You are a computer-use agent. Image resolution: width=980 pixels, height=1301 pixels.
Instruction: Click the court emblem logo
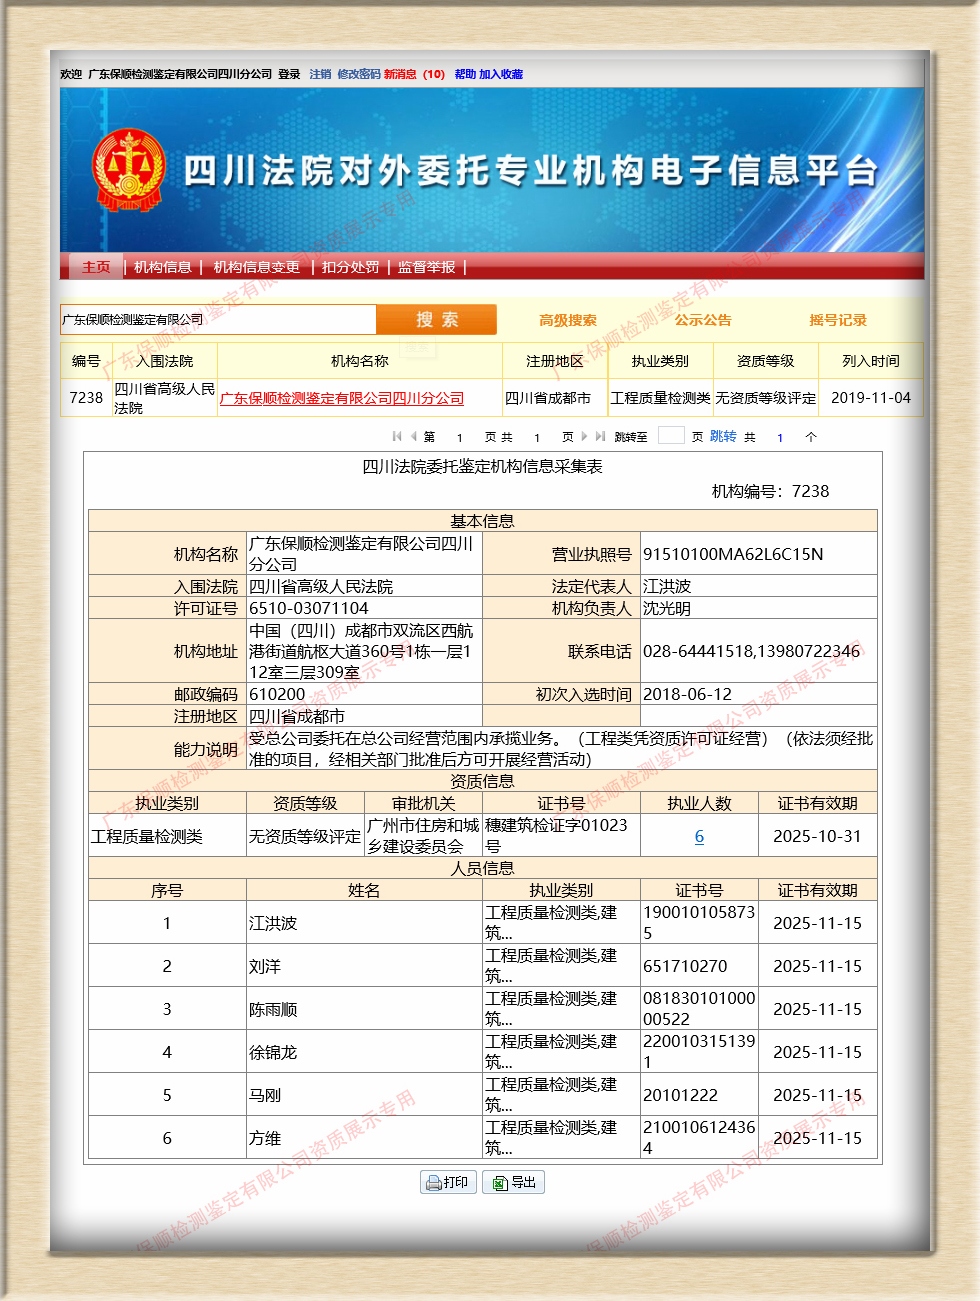click(x=128, y=169)
